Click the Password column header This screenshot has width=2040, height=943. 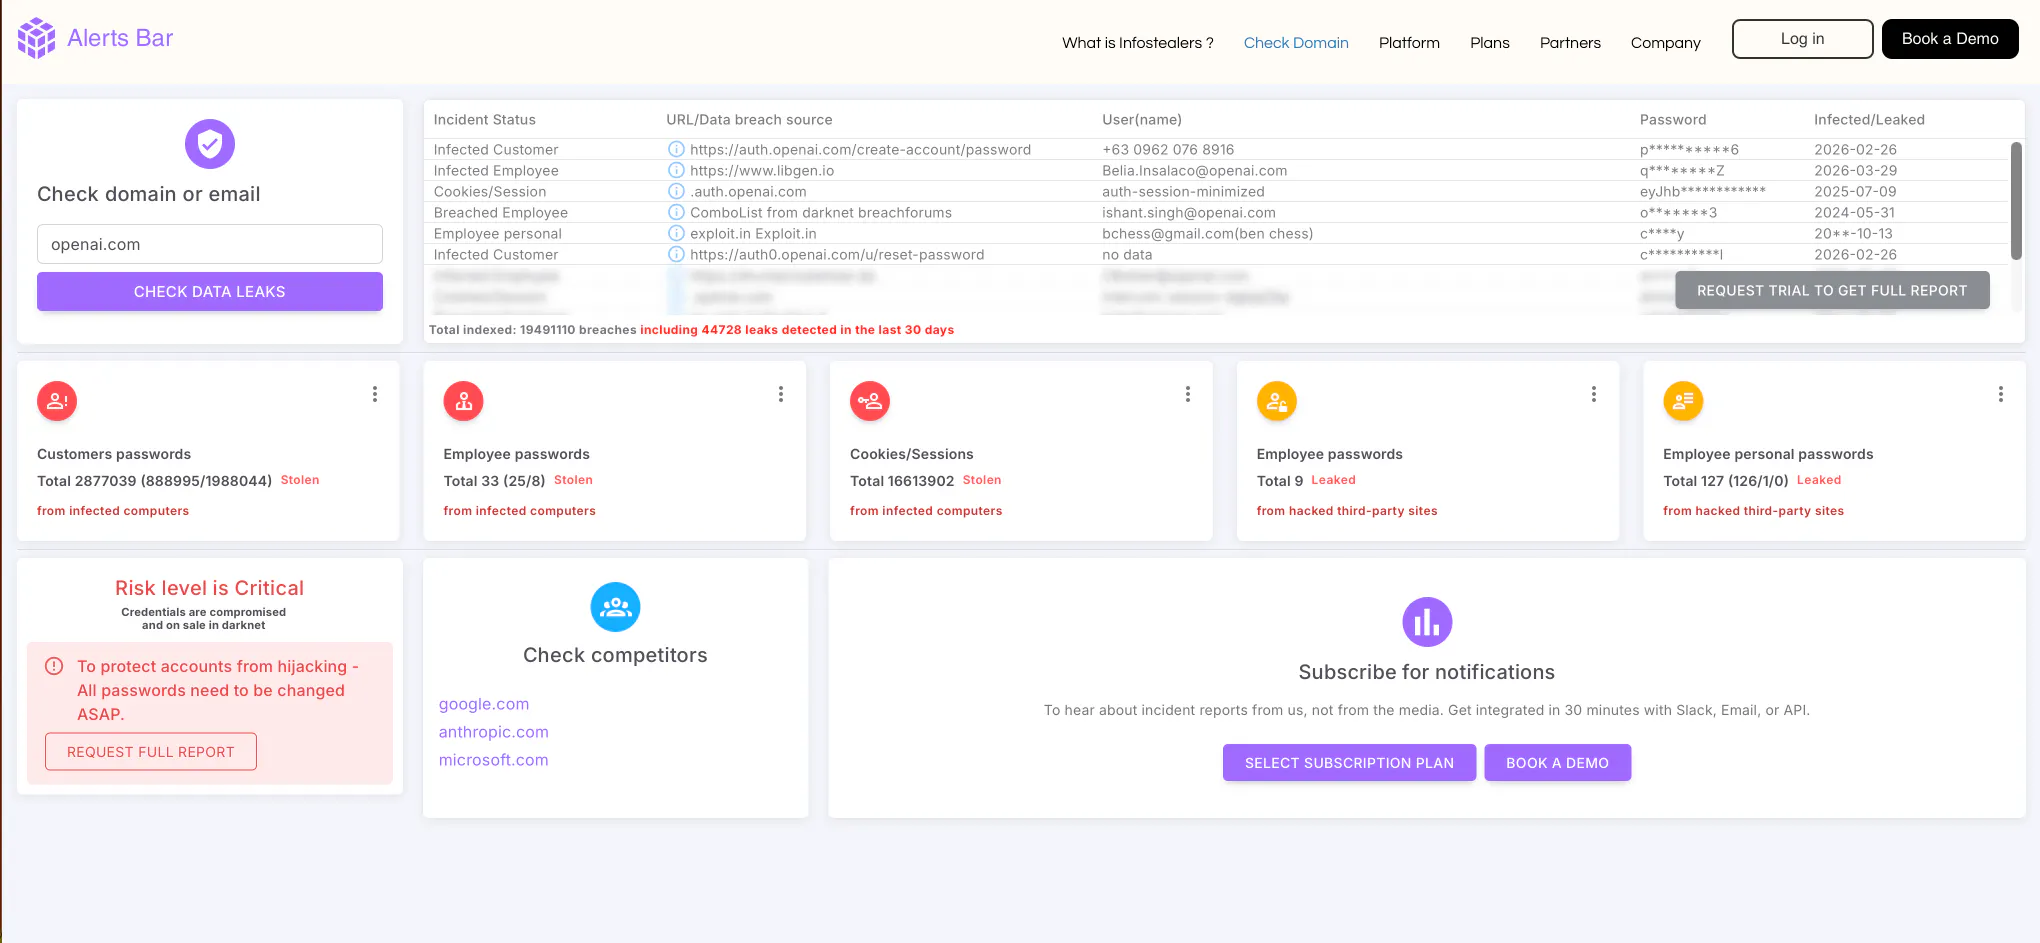pyautogui.click(x=1673, y=119)
